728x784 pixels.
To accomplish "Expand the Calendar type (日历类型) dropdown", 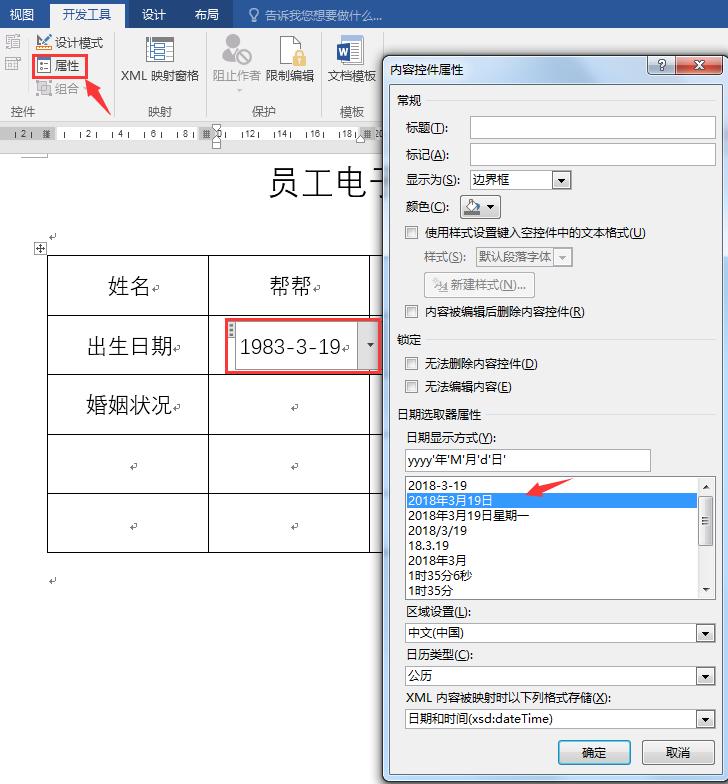I will [x=705, y=676].
